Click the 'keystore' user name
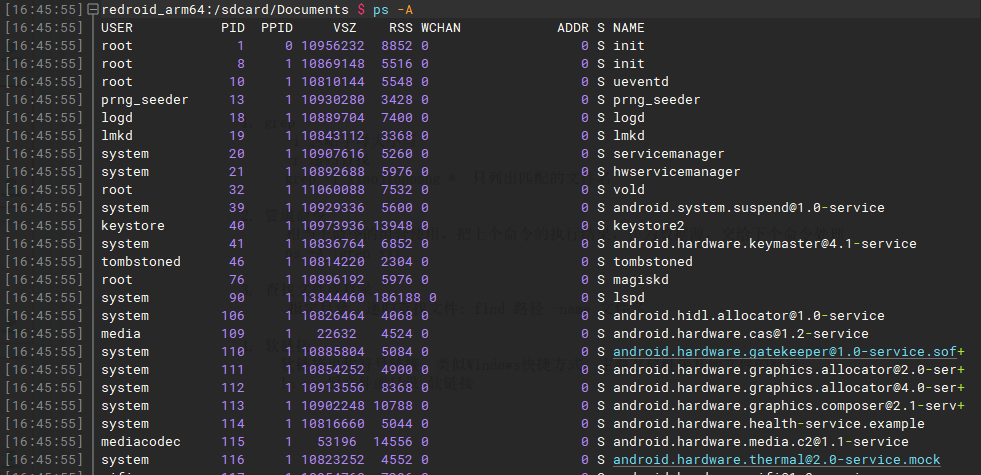The image size is (981, 475). [133, 226]
